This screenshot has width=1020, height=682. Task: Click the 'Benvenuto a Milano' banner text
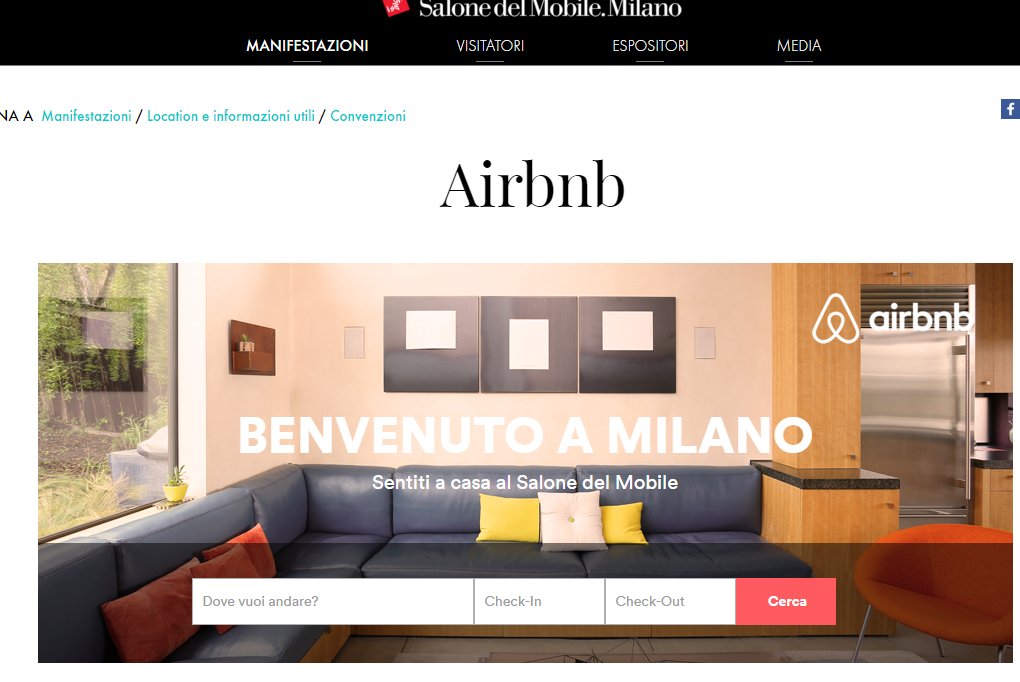coord(525,435)
